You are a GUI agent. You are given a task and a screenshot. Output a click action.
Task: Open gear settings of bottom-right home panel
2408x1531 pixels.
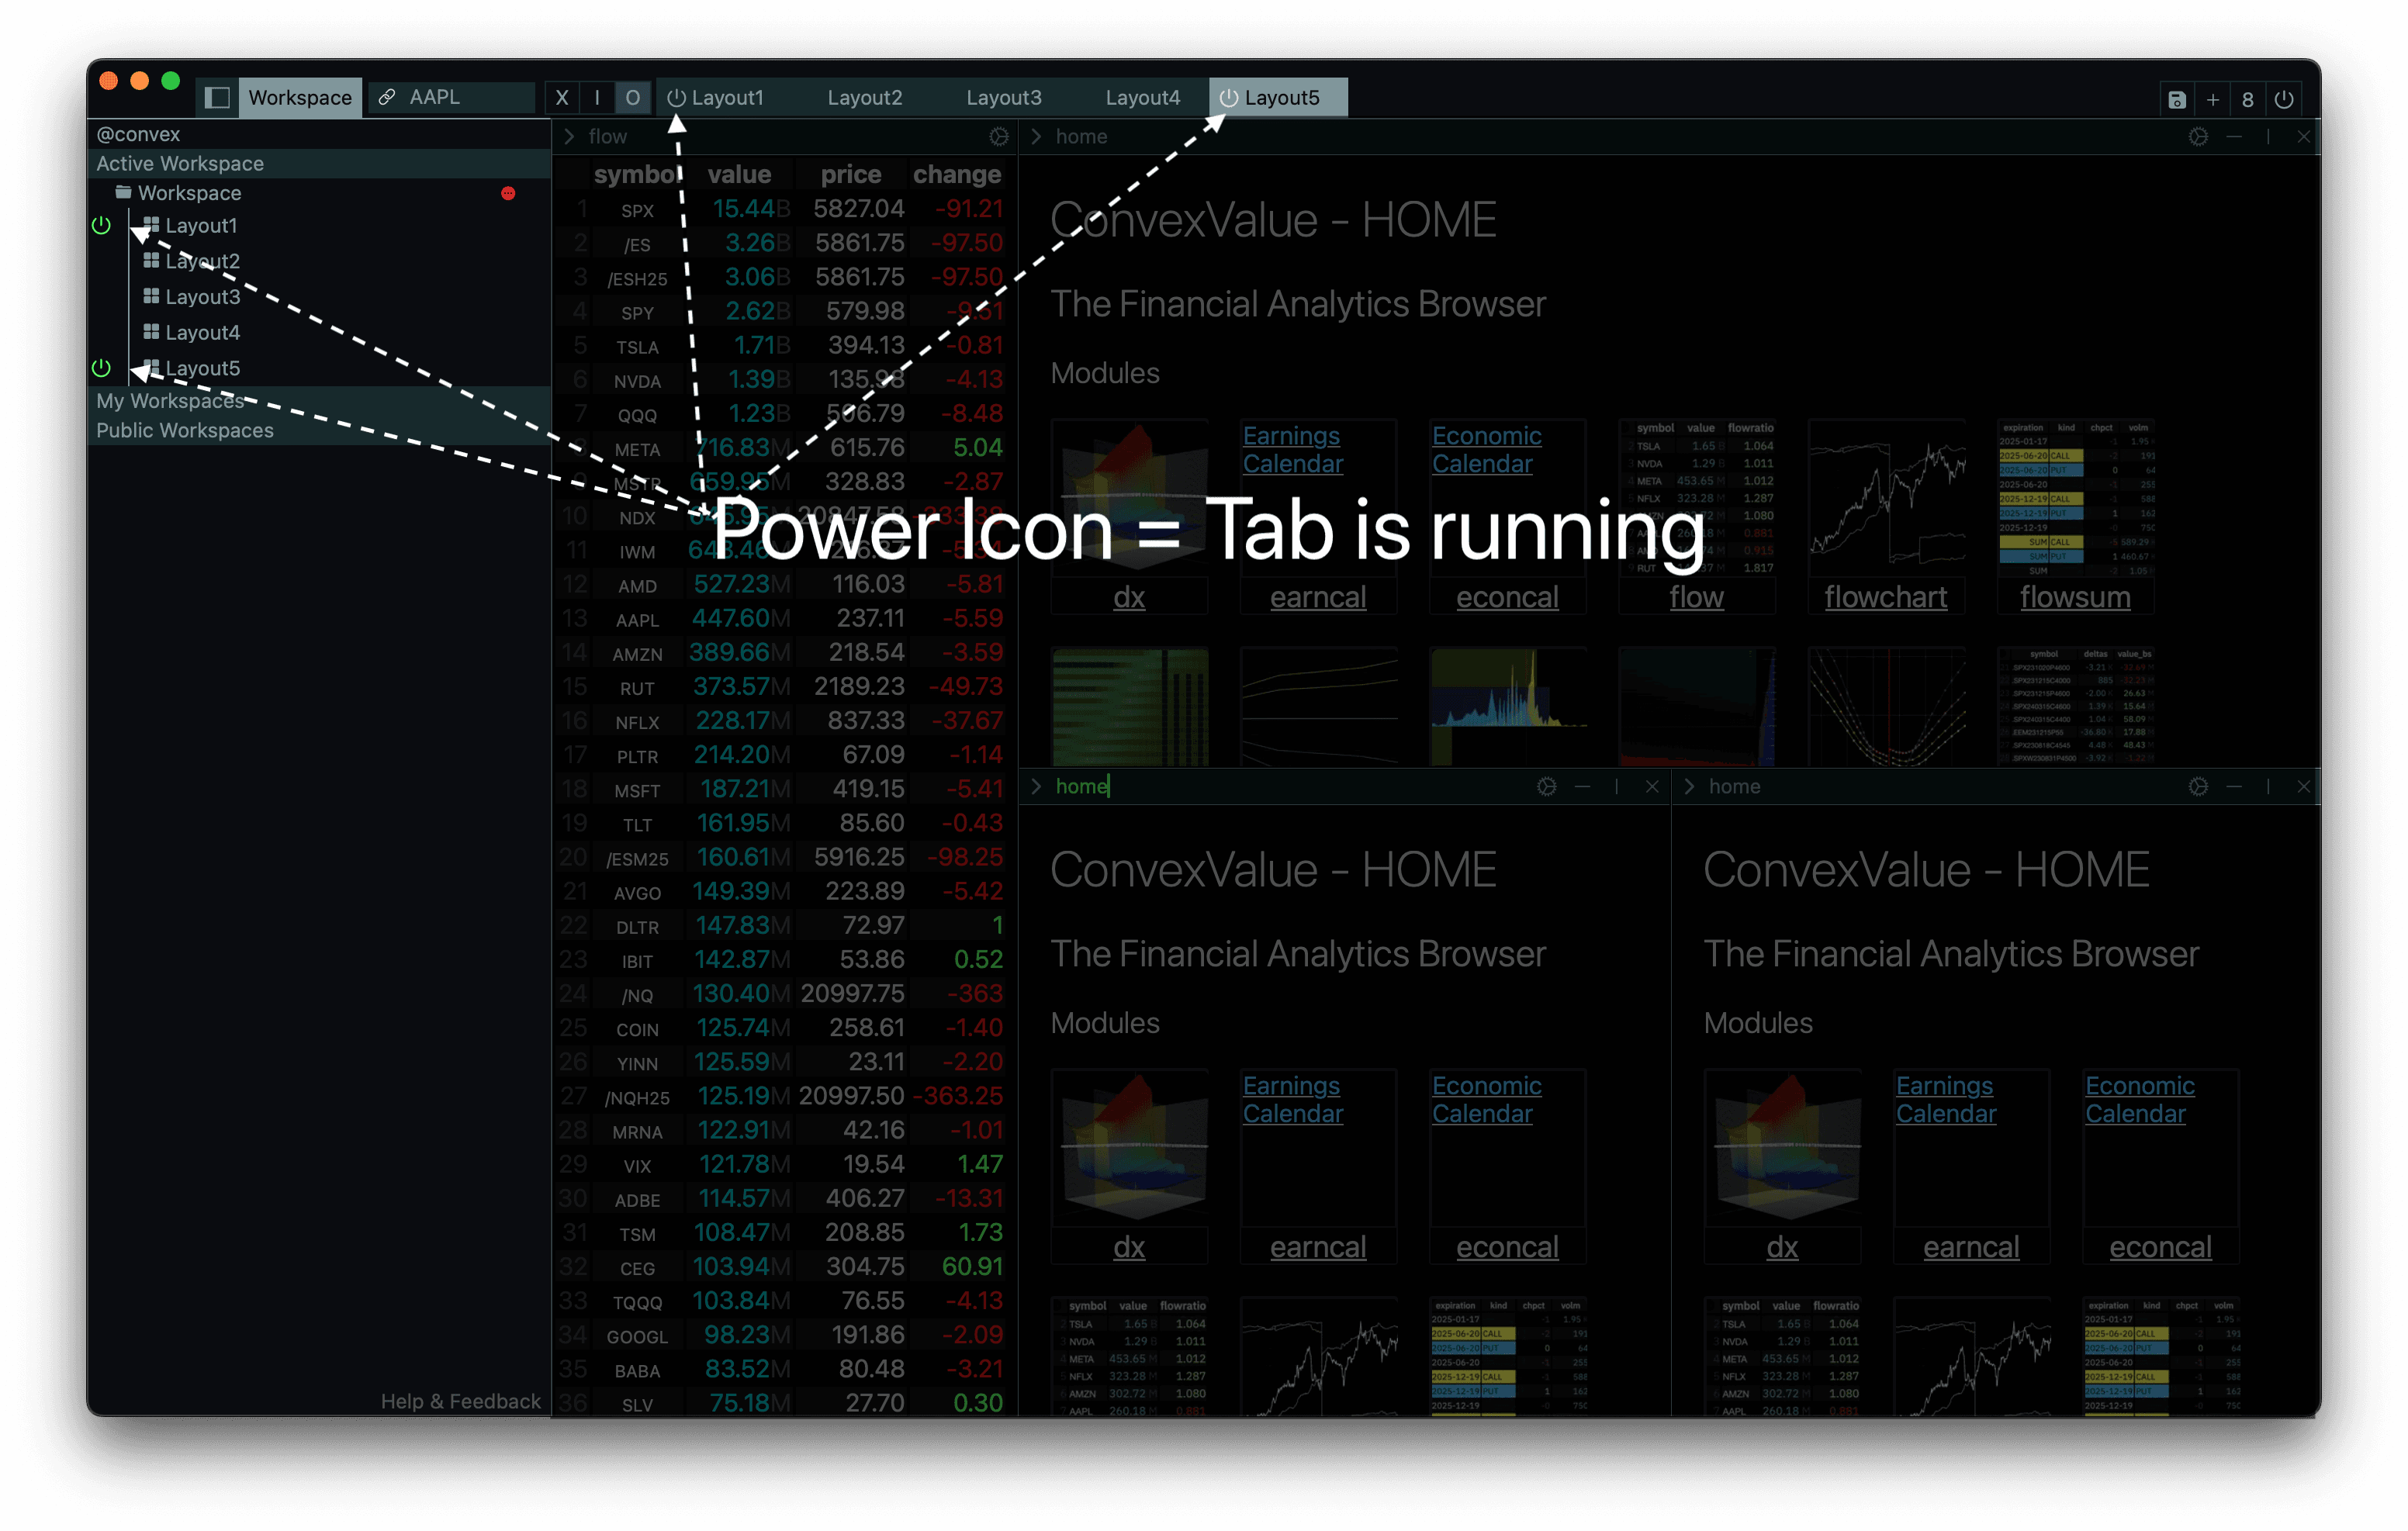pos(2198,786)
